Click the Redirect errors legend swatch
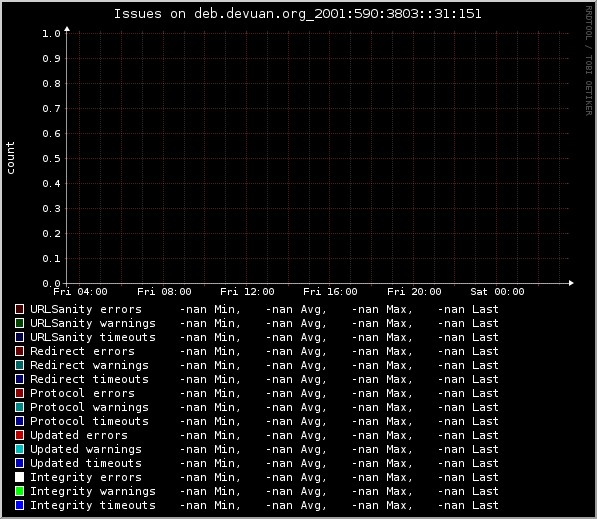The image size is (597, 519). (x=19, y=351)
